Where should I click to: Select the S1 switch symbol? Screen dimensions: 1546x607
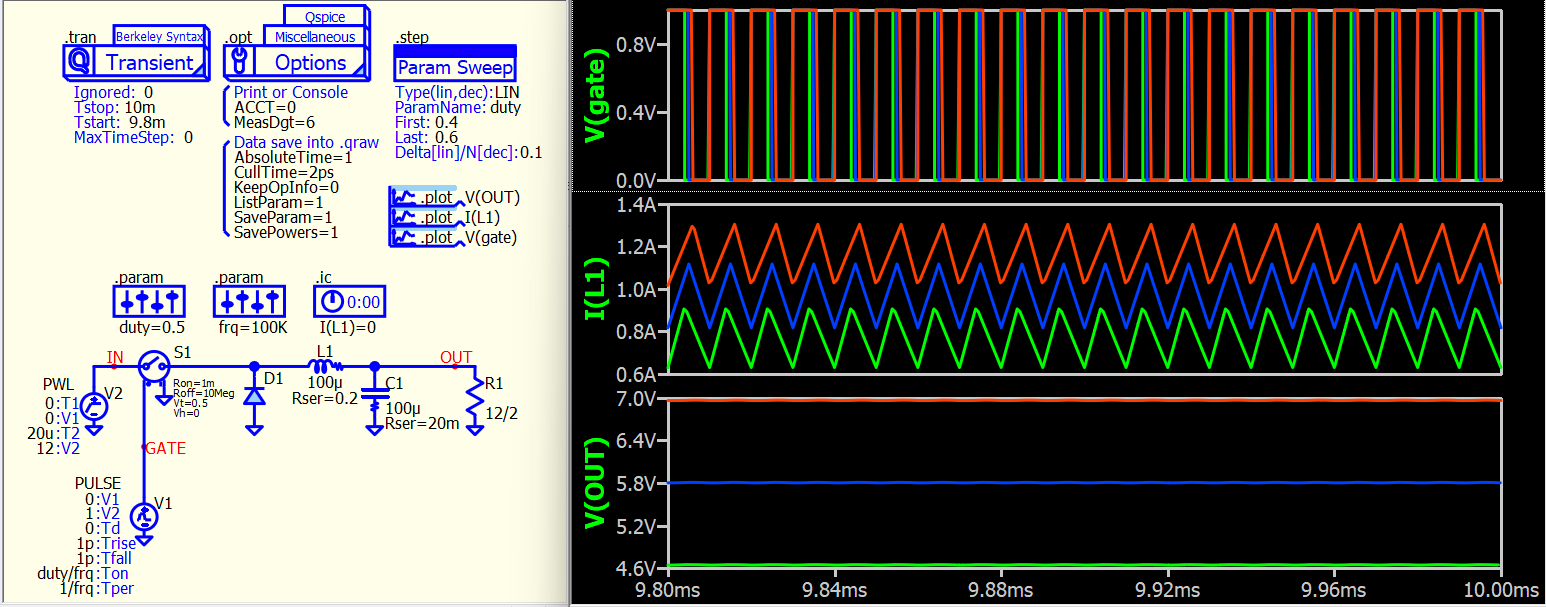pos(153,366)
